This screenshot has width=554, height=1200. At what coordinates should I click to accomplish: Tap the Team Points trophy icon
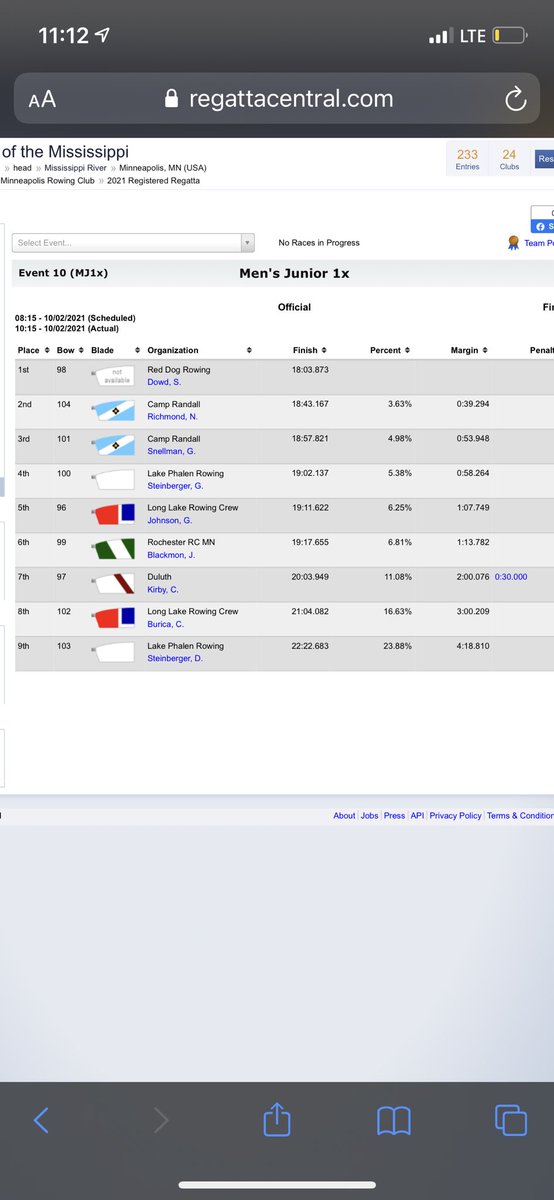[513, 243]
